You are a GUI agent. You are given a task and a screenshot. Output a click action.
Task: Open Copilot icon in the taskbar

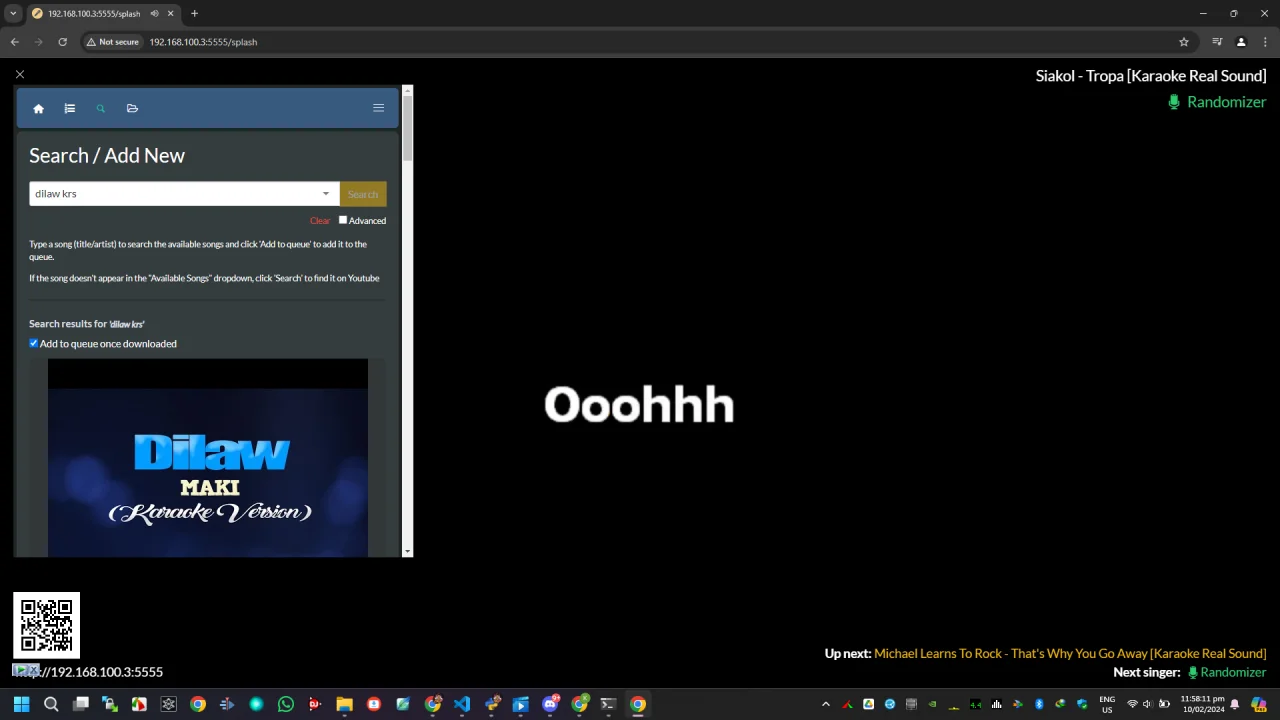click(x=1259, y=704)
